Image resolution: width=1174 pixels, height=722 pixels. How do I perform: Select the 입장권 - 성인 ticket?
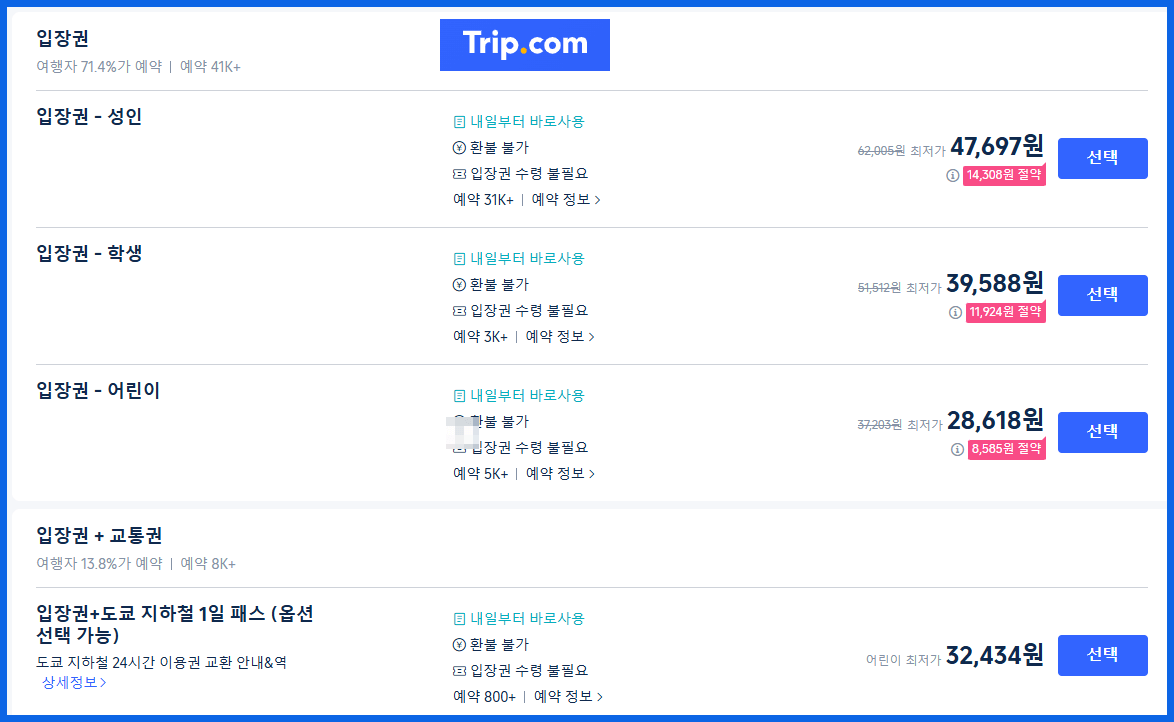[1102, 158]
